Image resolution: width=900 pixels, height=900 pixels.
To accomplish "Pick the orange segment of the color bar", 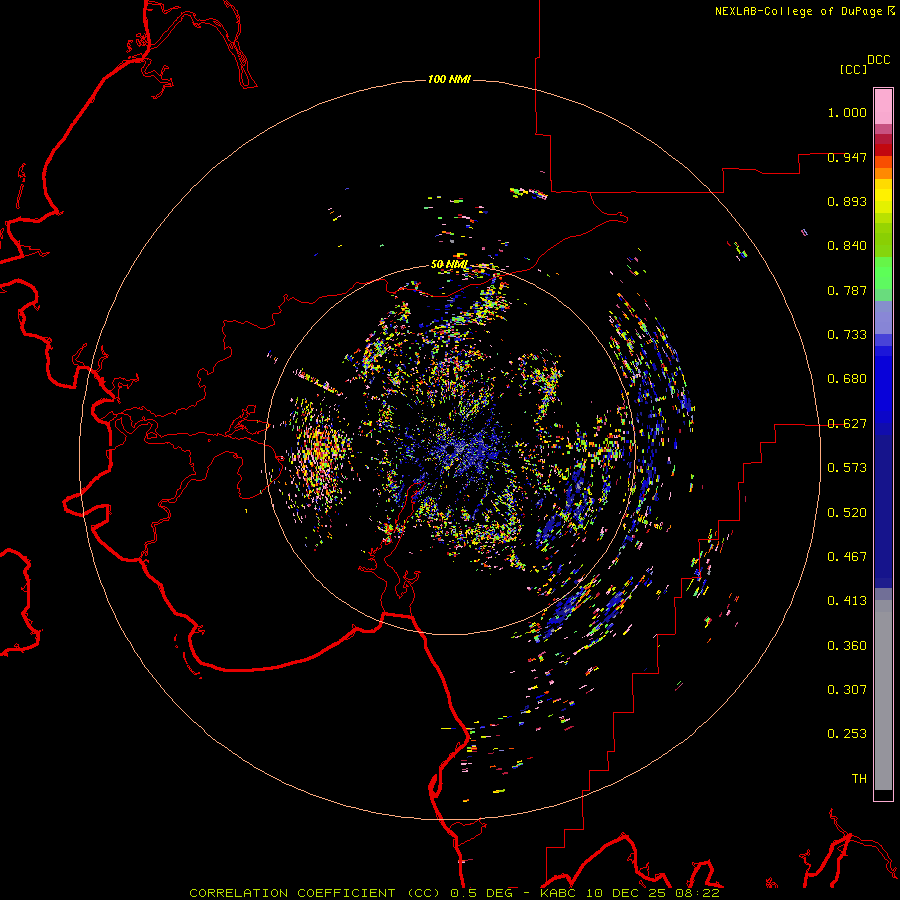I will click(883, 173).
